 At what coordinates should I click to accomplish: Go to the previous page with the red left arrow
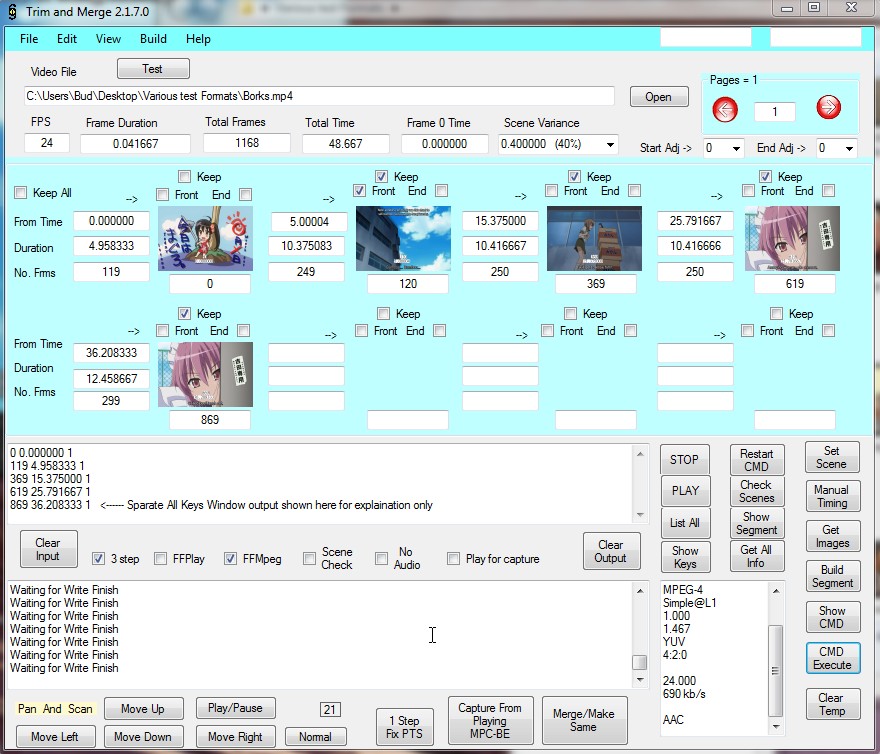click(725, 109)
